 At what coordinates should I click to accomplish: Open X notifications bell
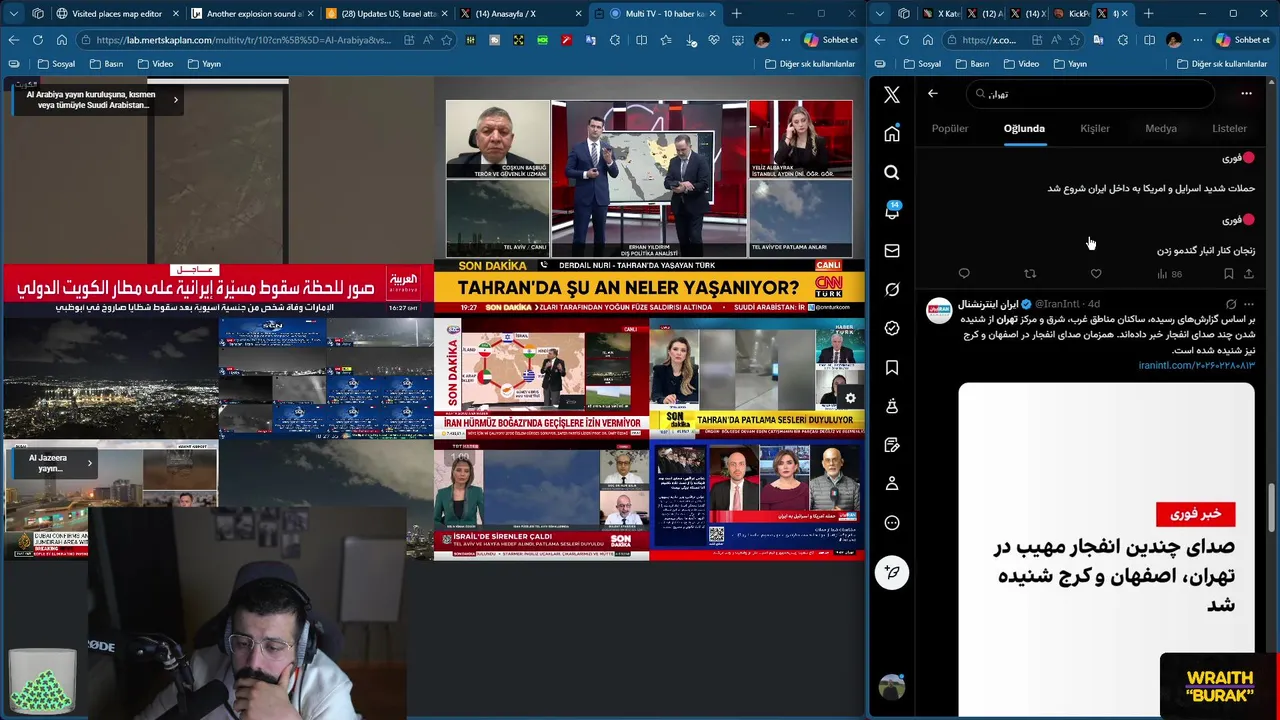point(892,211)
